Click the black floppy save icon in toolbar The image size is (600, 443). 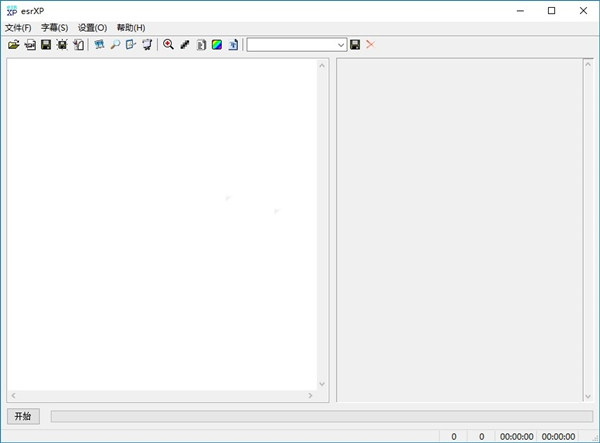tap(46, 45)
